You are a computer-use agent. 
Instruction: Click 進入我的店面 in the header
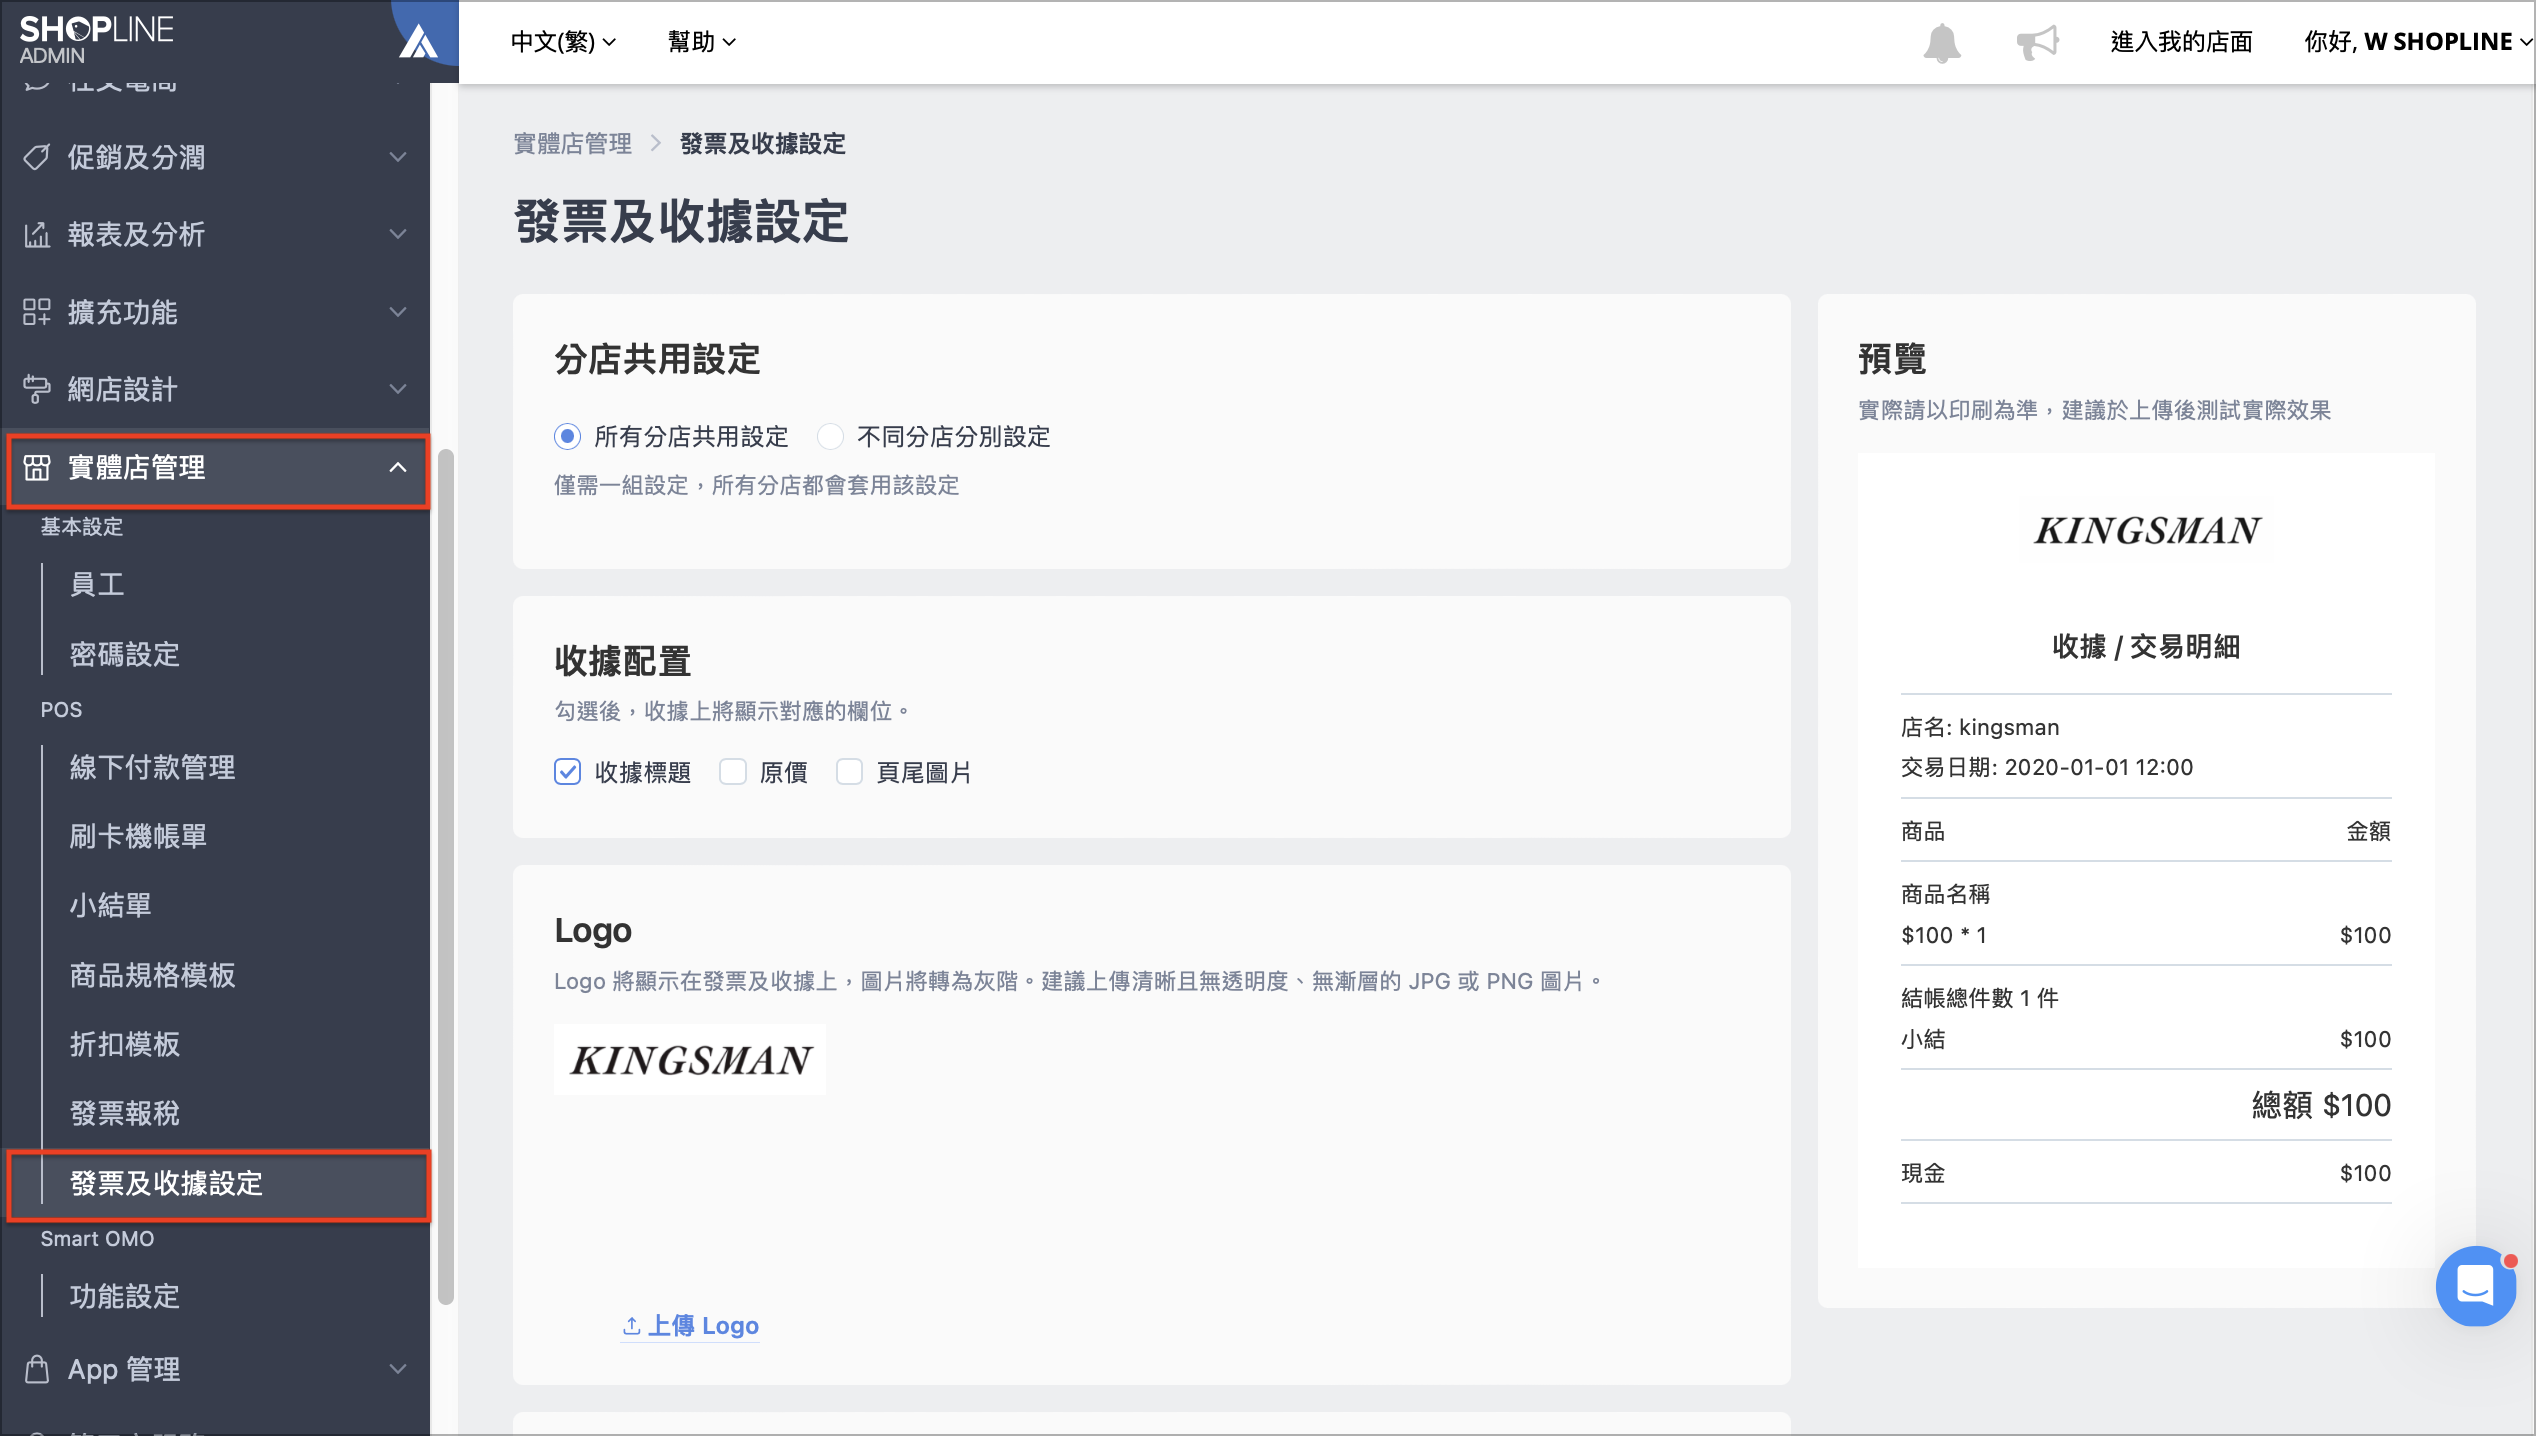pyautogui.click(x=2181, y=42)
